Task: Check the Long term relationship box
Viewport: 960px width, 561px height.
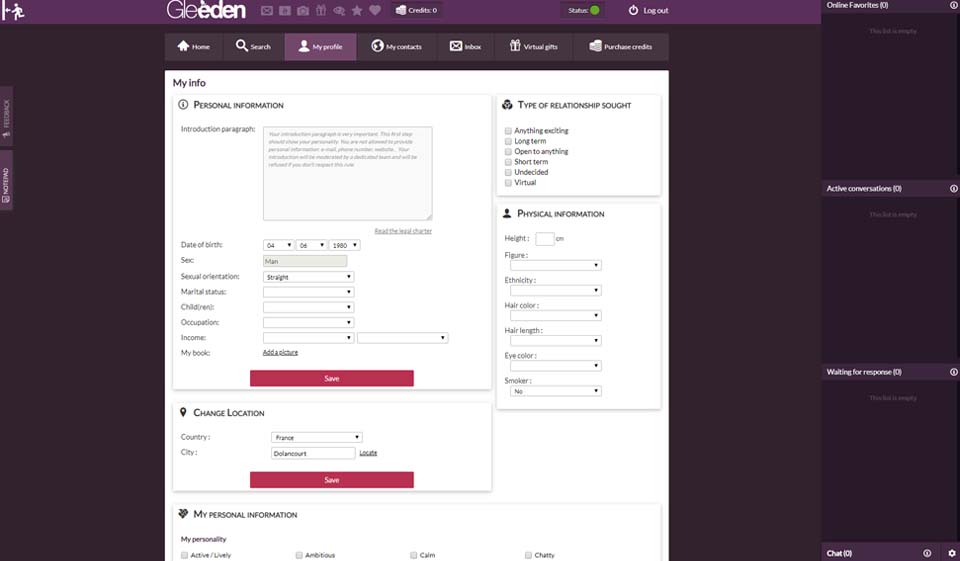Action: pos(508,141)
